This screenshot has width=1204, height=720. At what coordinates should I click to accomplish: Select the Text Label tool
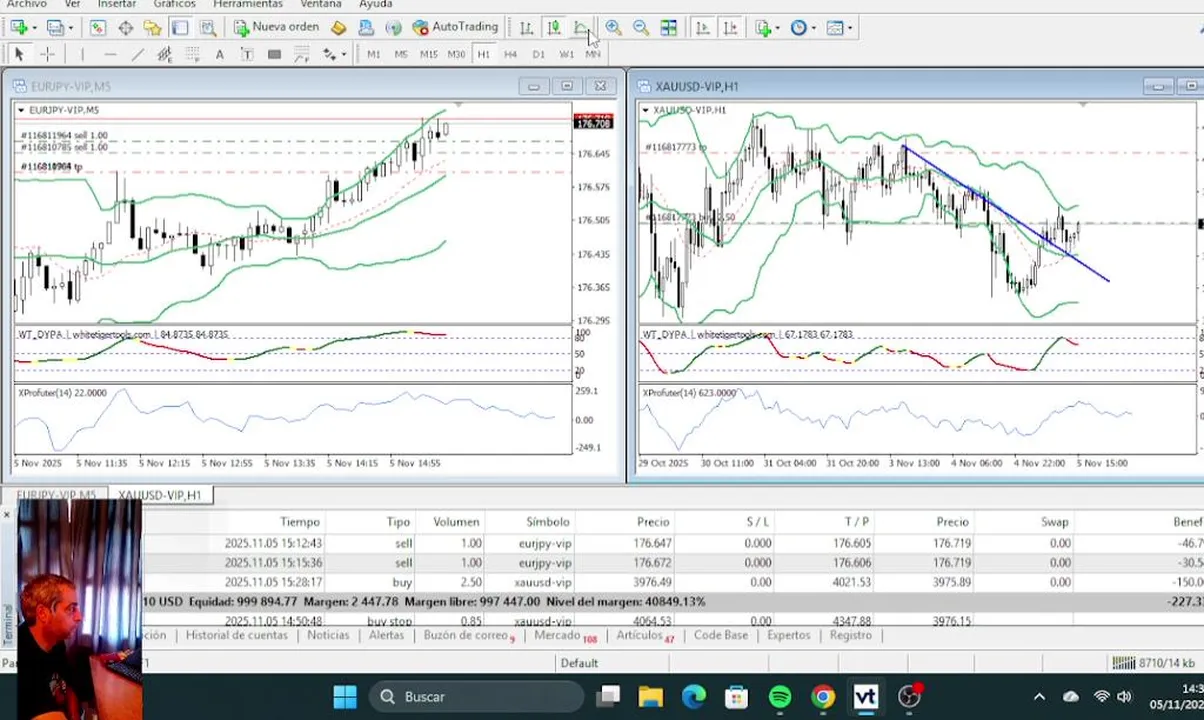click(x=247, y=54)
